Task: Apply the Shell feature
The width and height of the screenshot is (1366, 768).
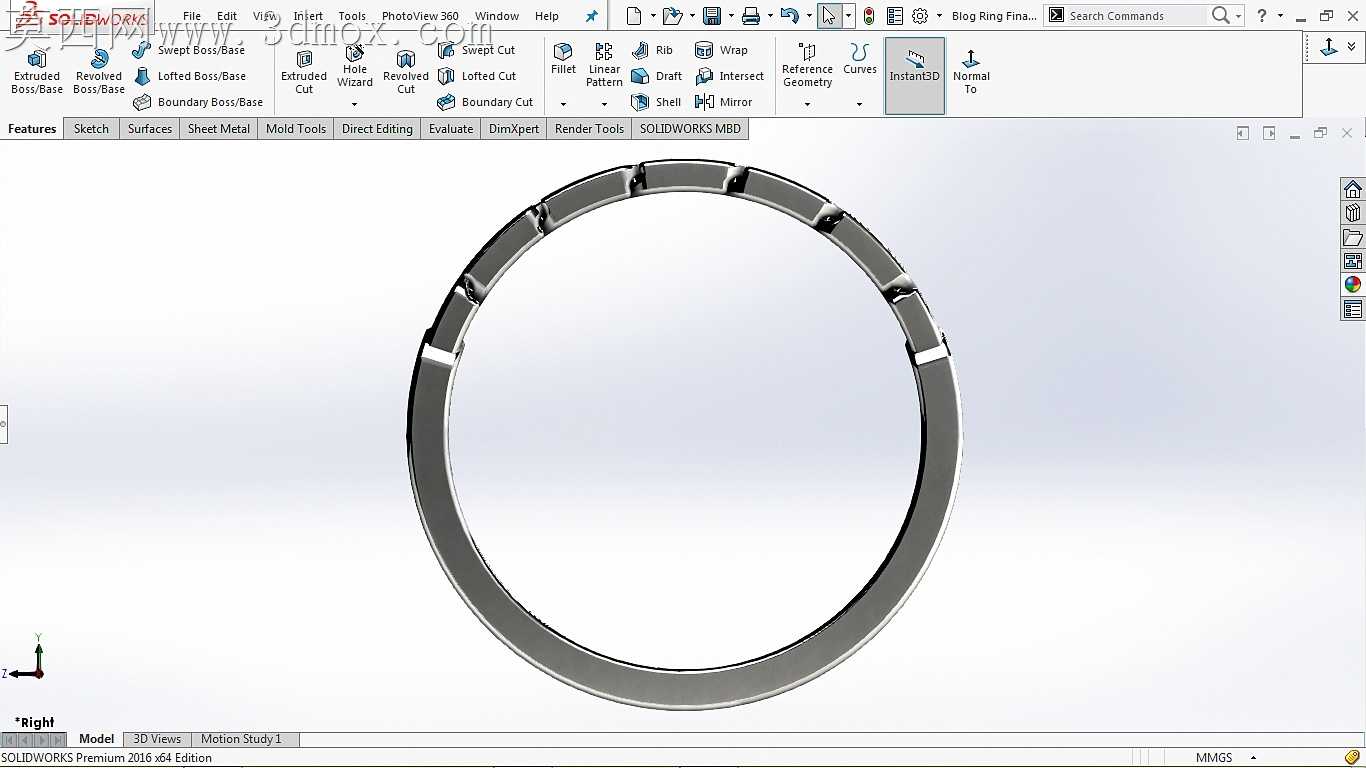Action: coord(656,102)
